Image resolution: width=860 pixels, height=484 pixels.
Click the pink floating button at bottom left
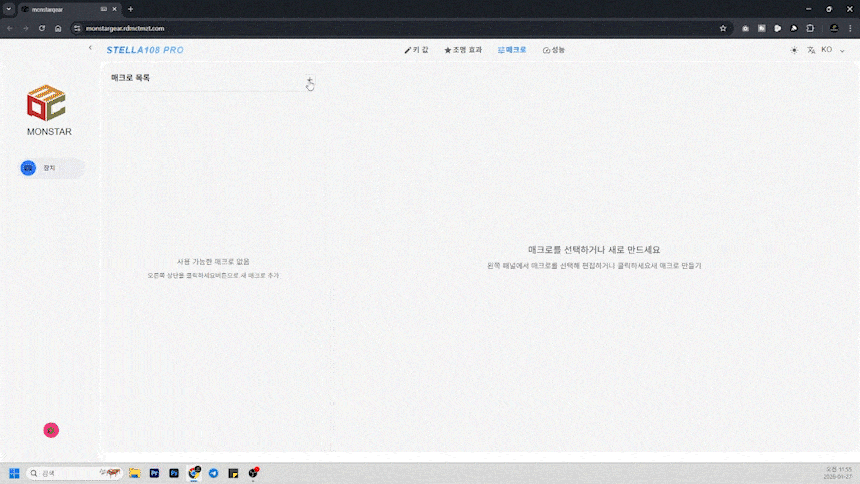51,430
